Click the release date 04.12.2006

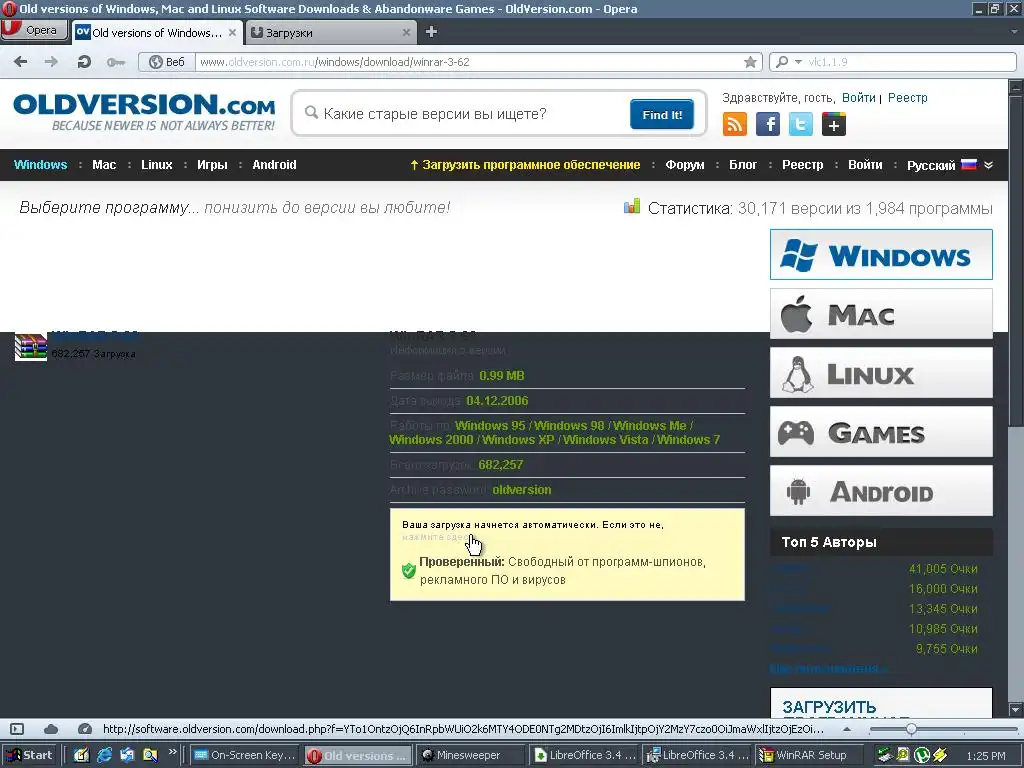(x=497, y=400)
